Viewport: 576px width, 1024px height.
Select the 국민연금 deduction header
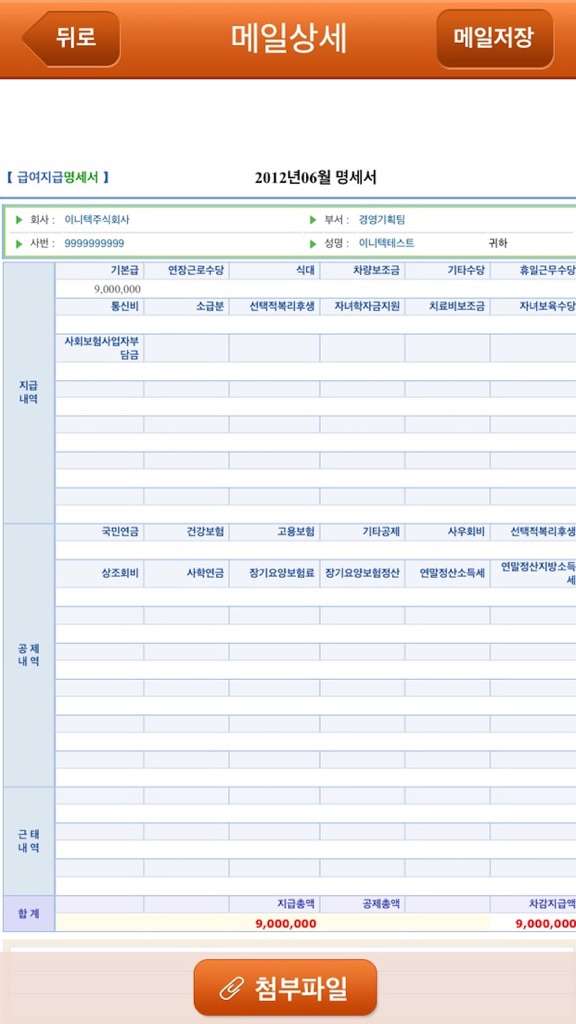(x=99, y=532)
